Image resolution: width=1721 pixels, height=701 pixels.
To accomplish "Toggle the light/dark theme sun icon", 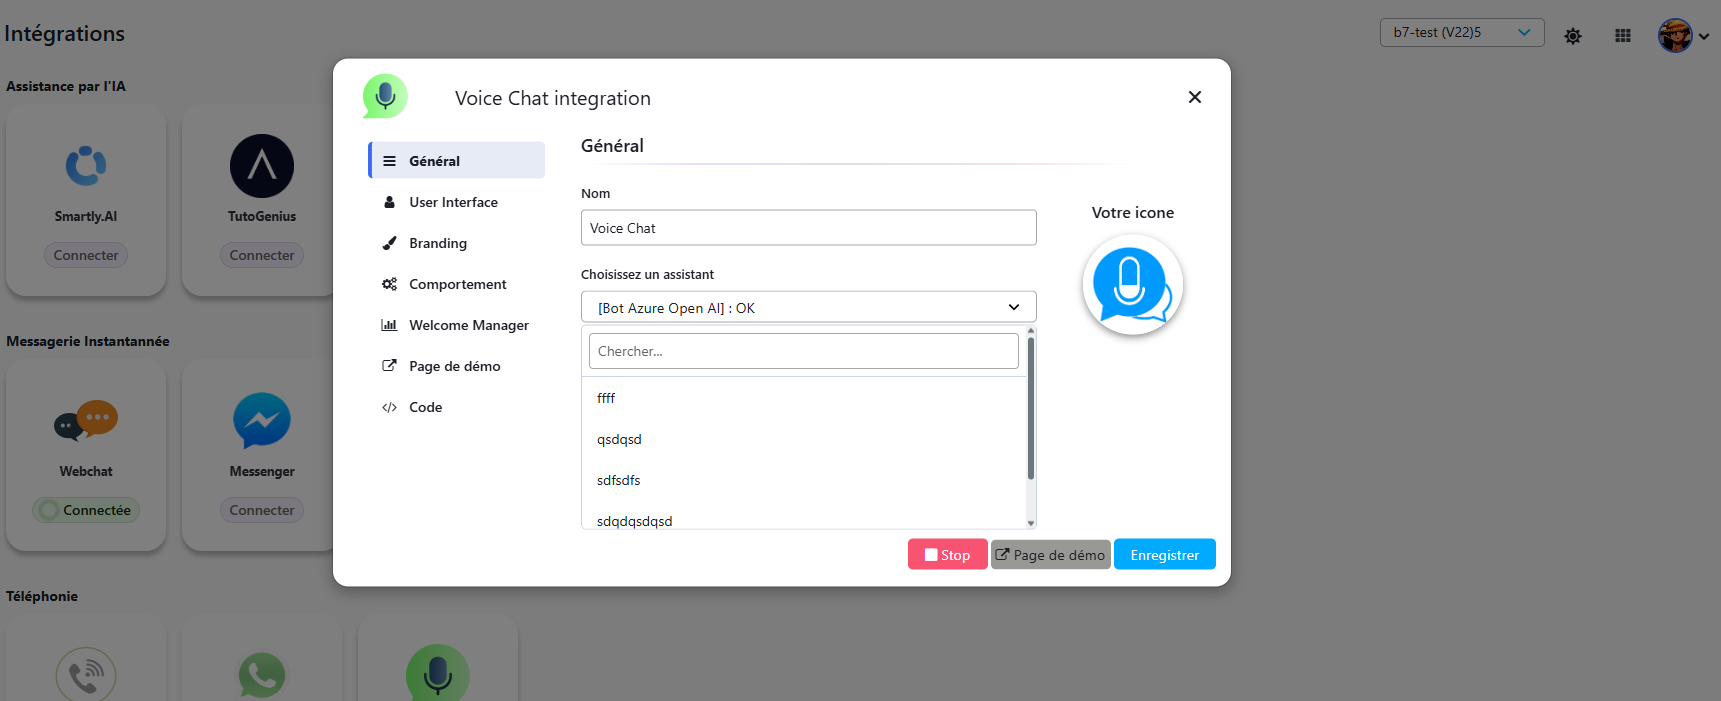I will (1573, 36).
